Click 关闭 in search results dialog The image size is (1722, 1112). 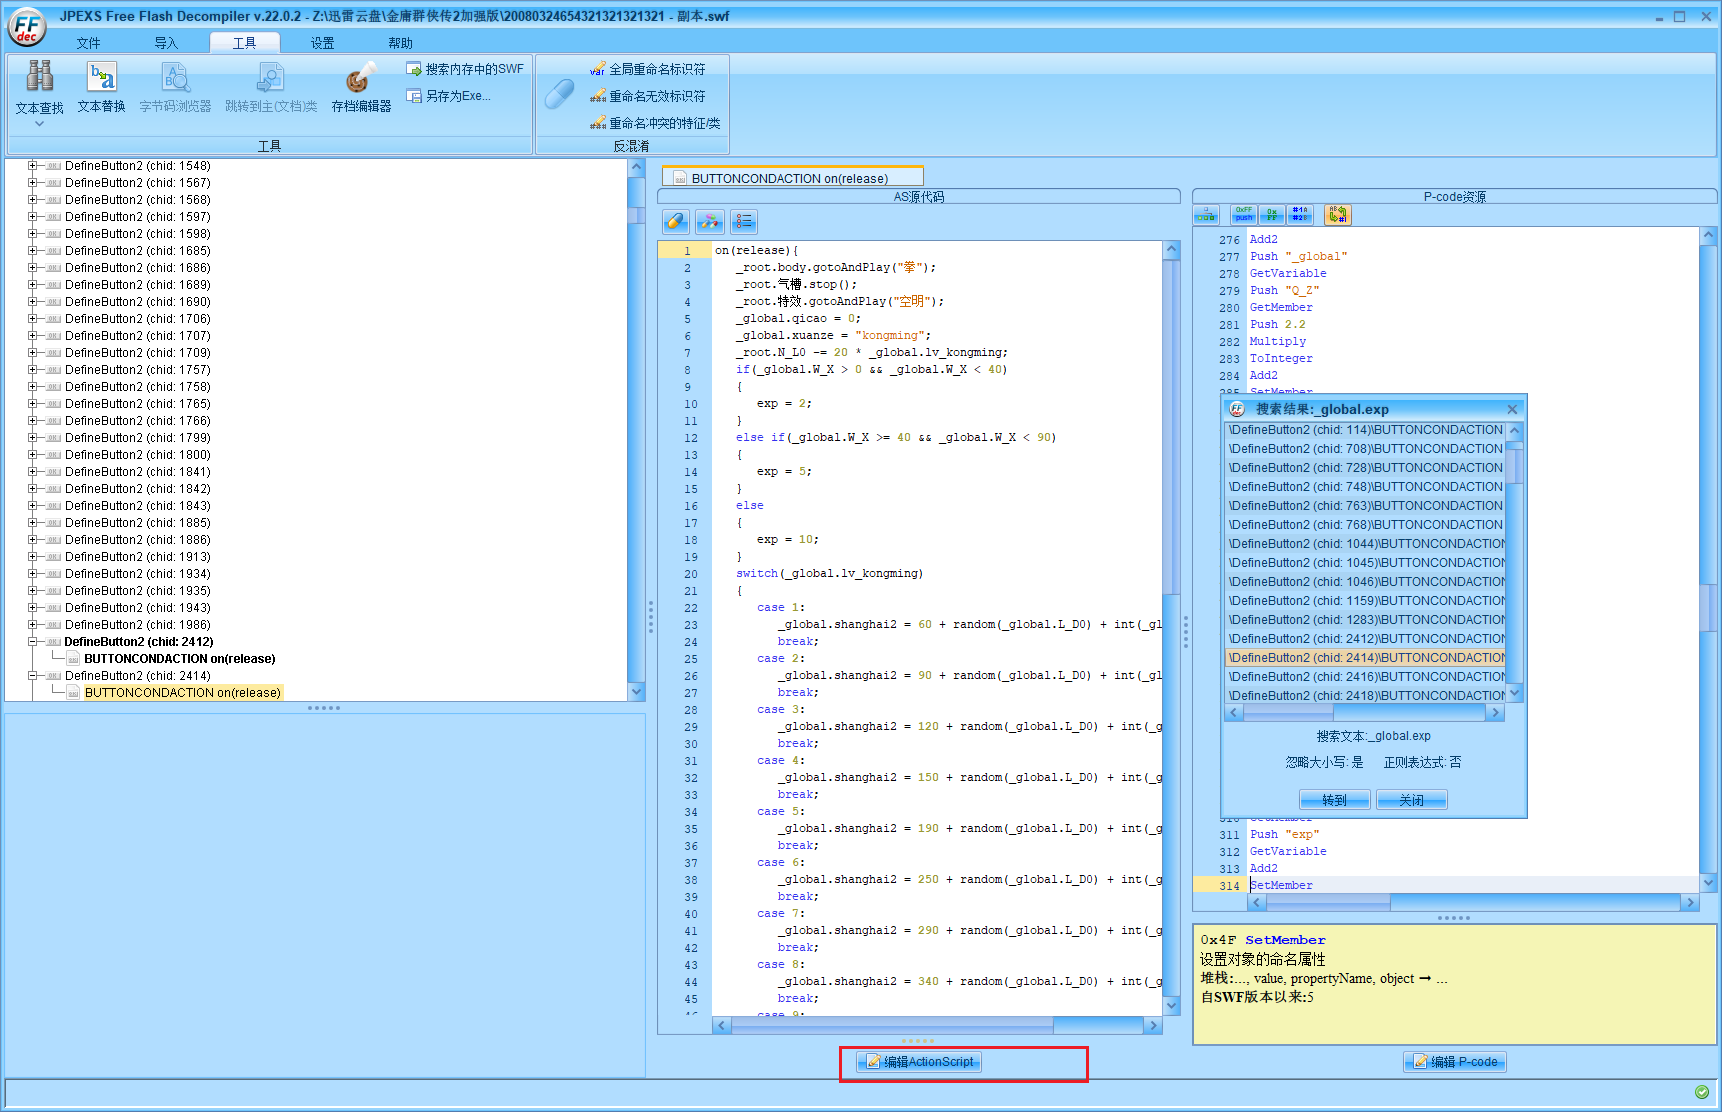1411,800
